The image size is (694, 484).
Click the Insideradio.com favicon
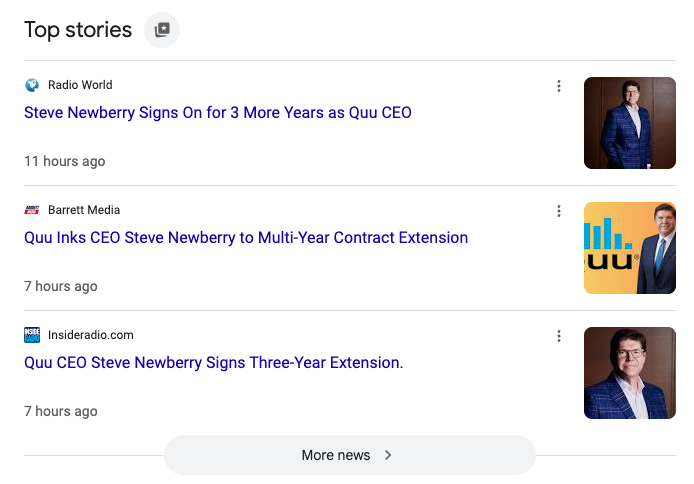point(32,335)
